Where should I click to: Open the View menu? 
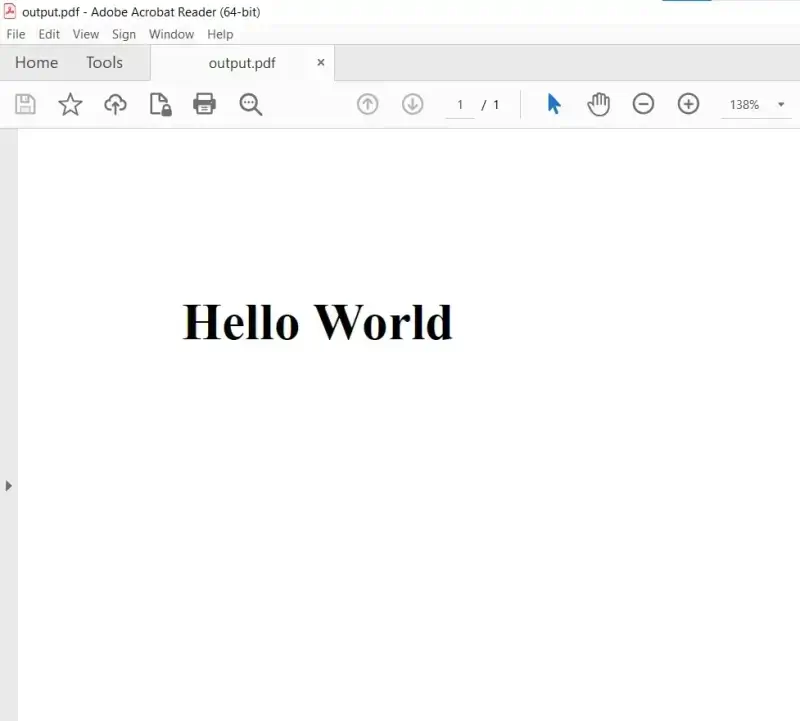point(86,34)
